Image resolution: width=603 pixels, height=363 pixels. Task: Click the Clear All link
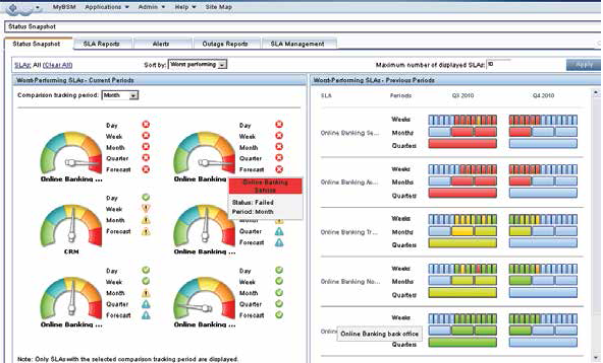(x=58, y=65)
